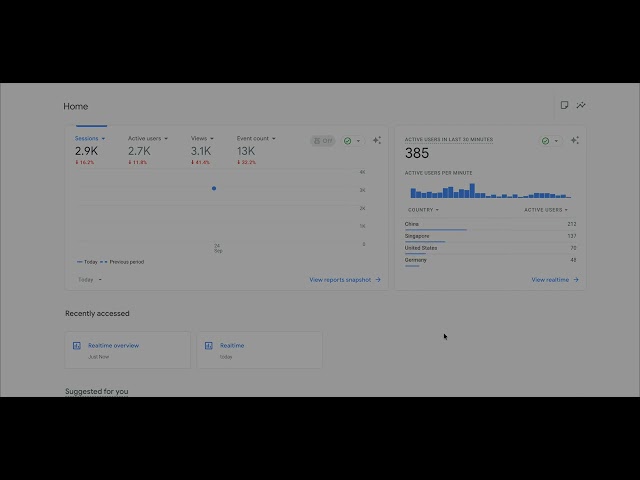Click the Realtime card's report icon
Screen dimensions: 640x480
click(x=209, y=346)
